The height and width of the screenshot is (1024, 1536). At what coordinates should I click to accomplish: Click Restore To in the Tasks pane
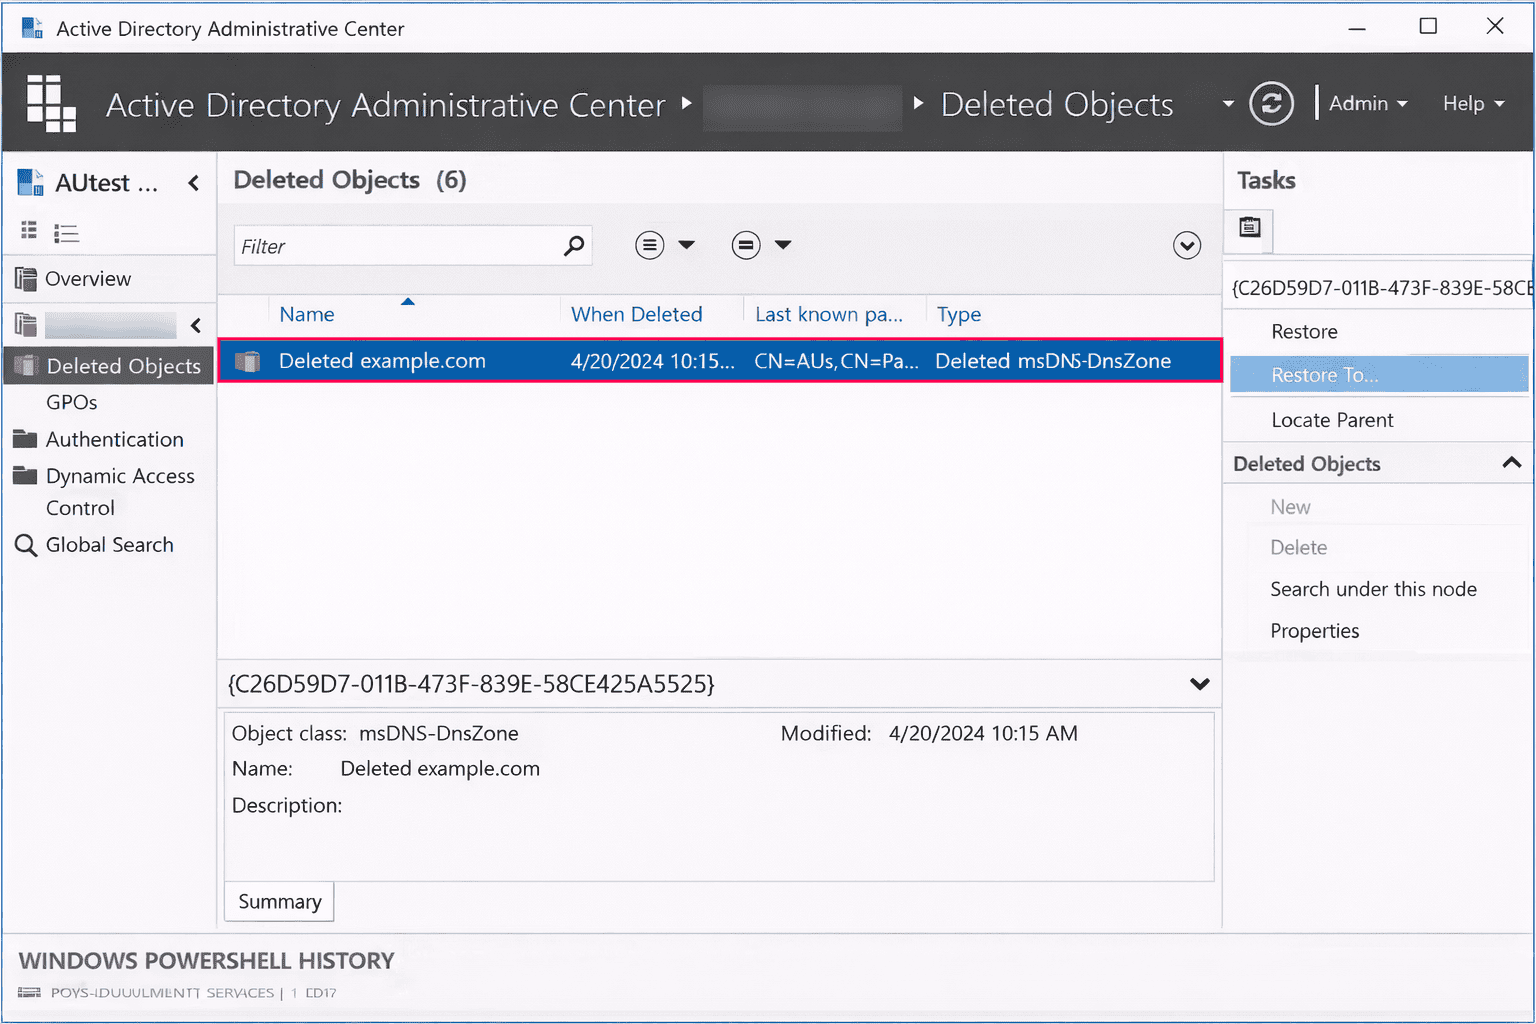[1326, 374]
